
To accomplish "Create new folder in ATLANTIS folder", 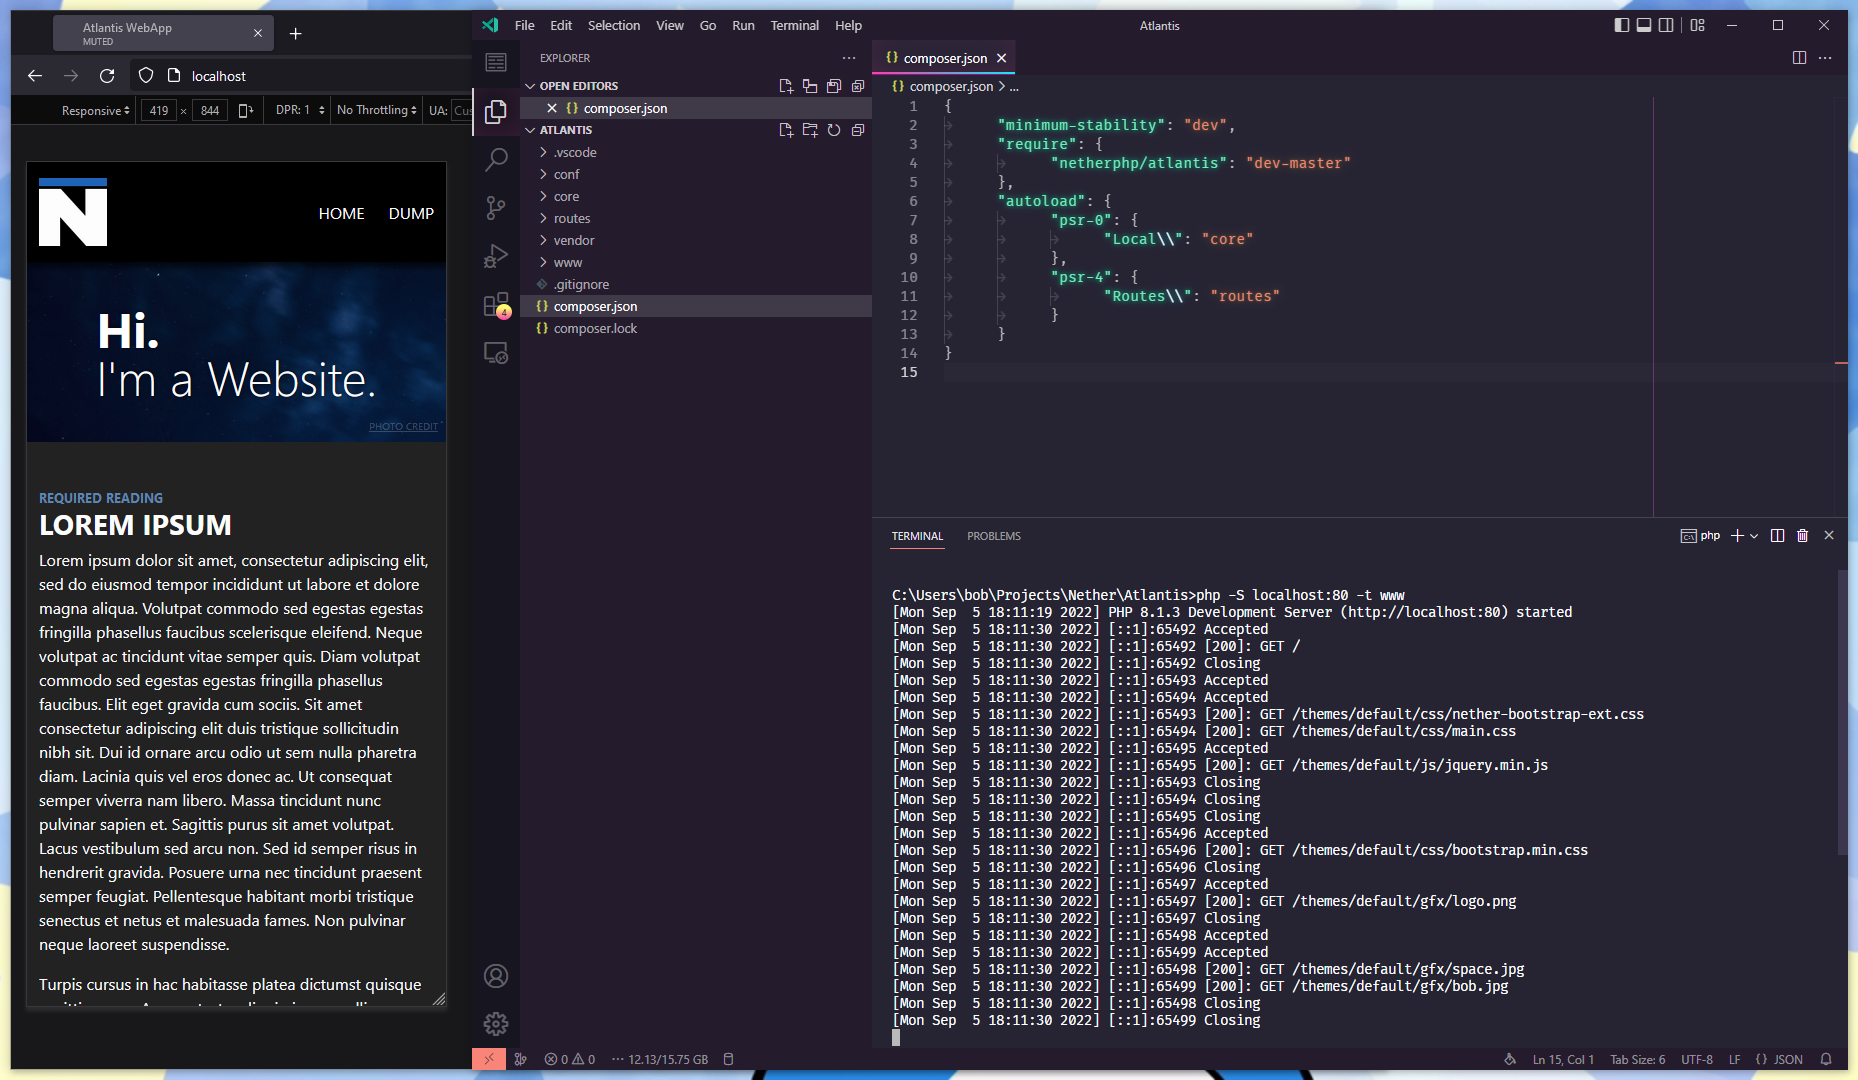I will (810, 130).
